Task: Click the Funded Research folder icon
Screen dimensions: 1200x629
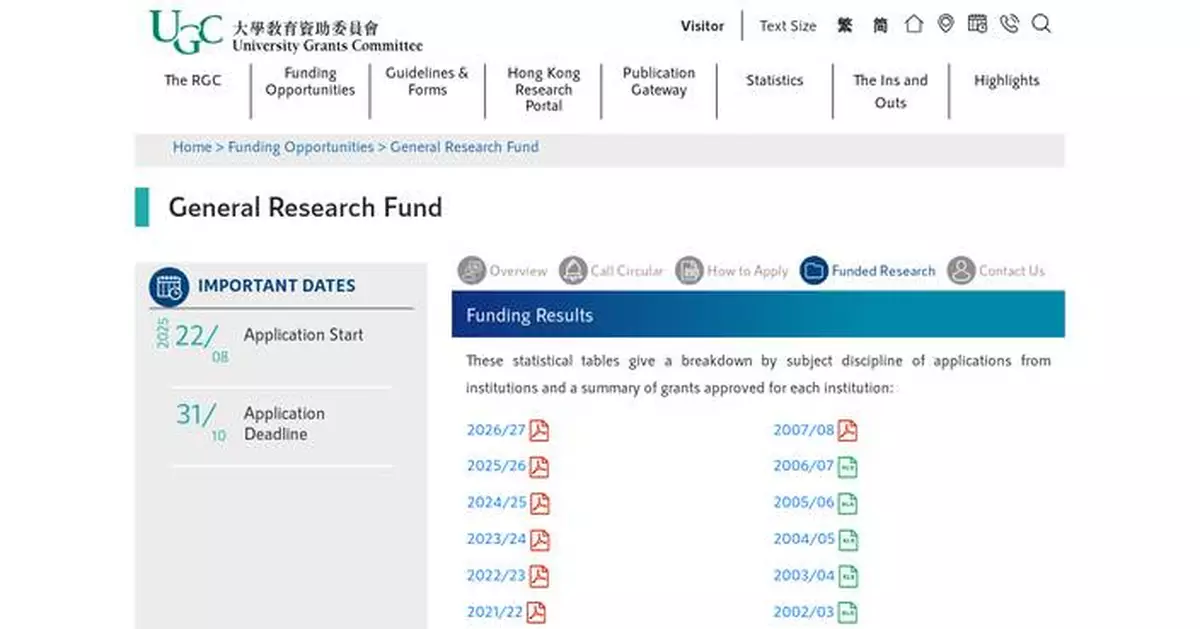Action: (x=814, y=270)
